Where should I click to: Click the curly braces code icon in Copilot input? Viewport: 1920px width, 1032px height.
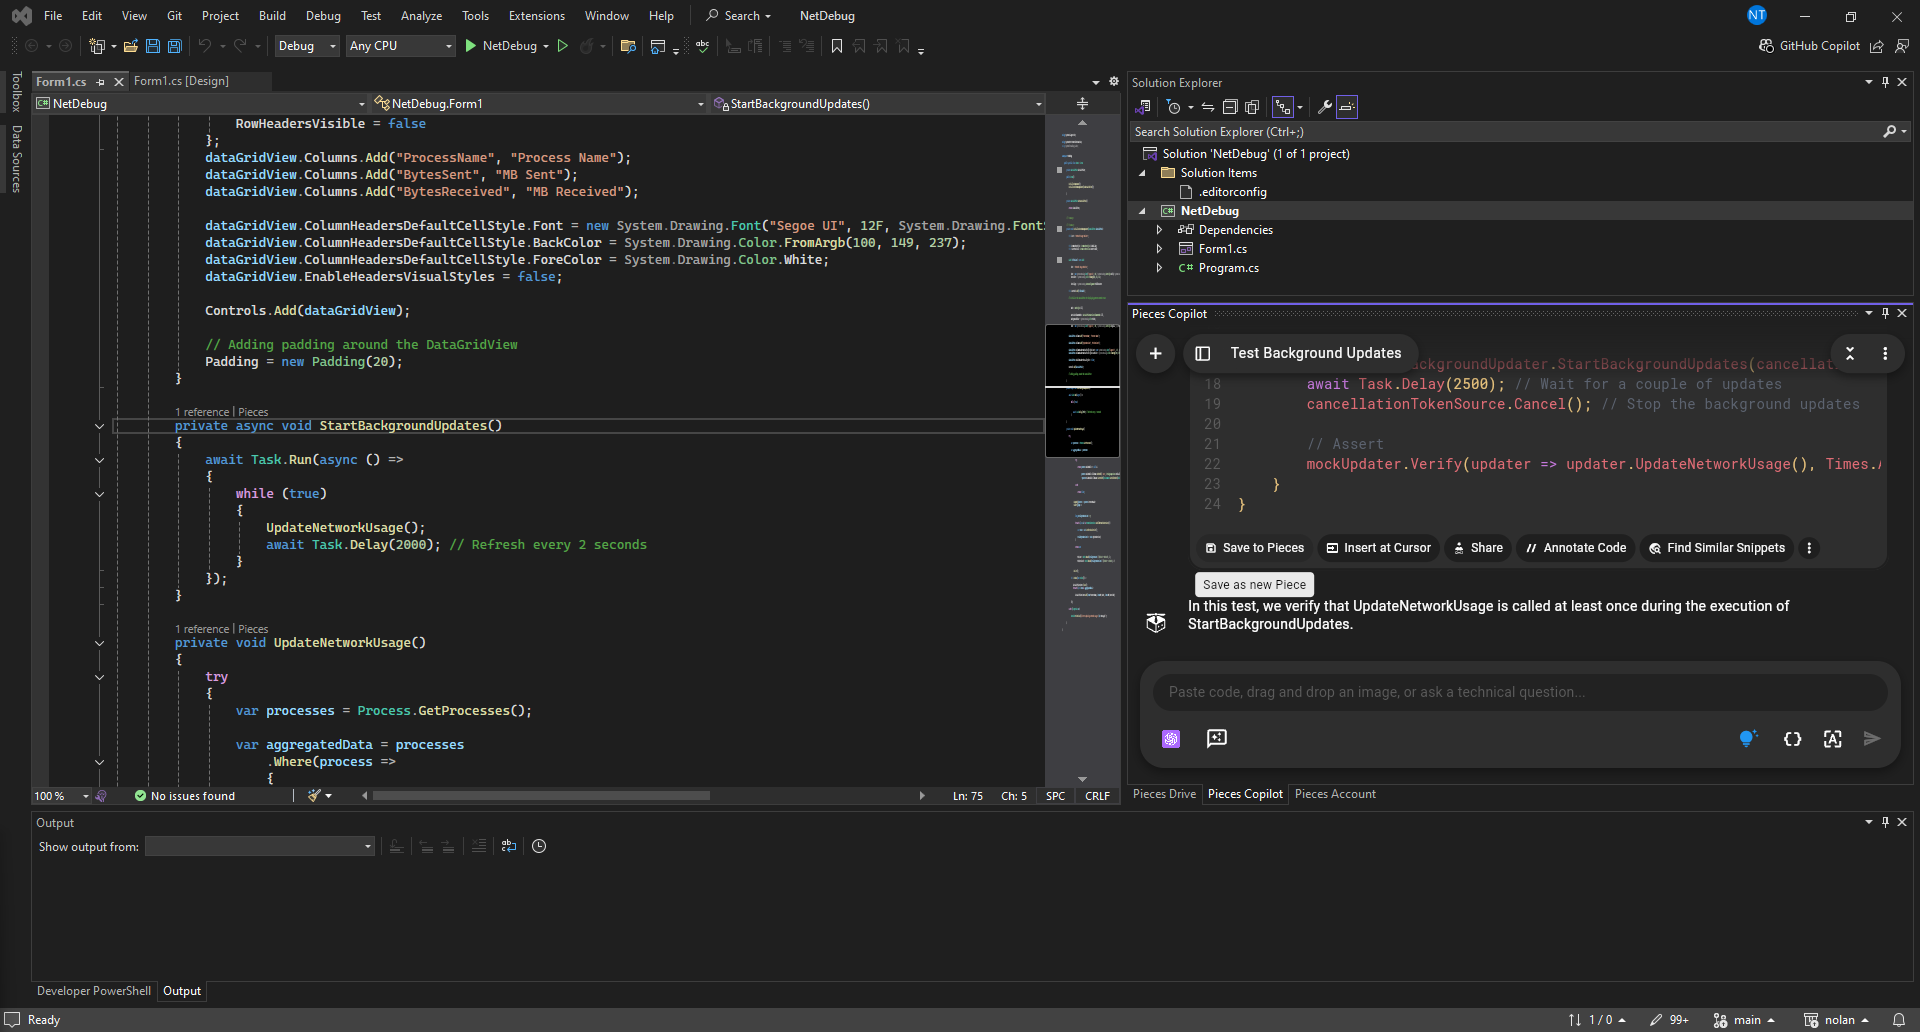[1792, 739]
